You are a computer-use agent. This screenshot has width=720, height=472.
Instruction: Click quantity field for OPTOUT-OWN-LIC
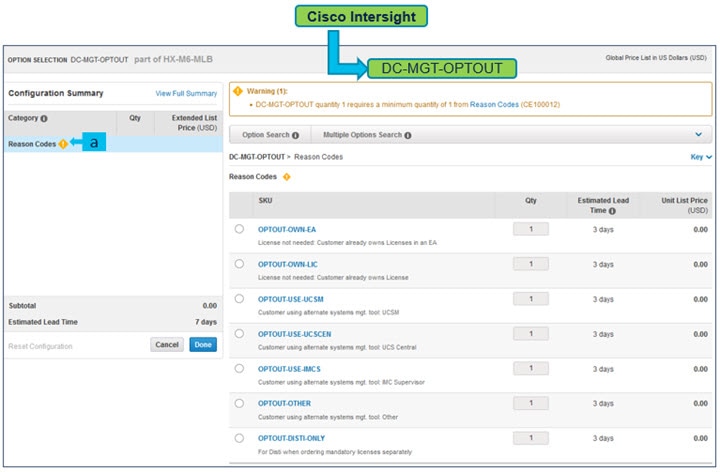(531, 264)
